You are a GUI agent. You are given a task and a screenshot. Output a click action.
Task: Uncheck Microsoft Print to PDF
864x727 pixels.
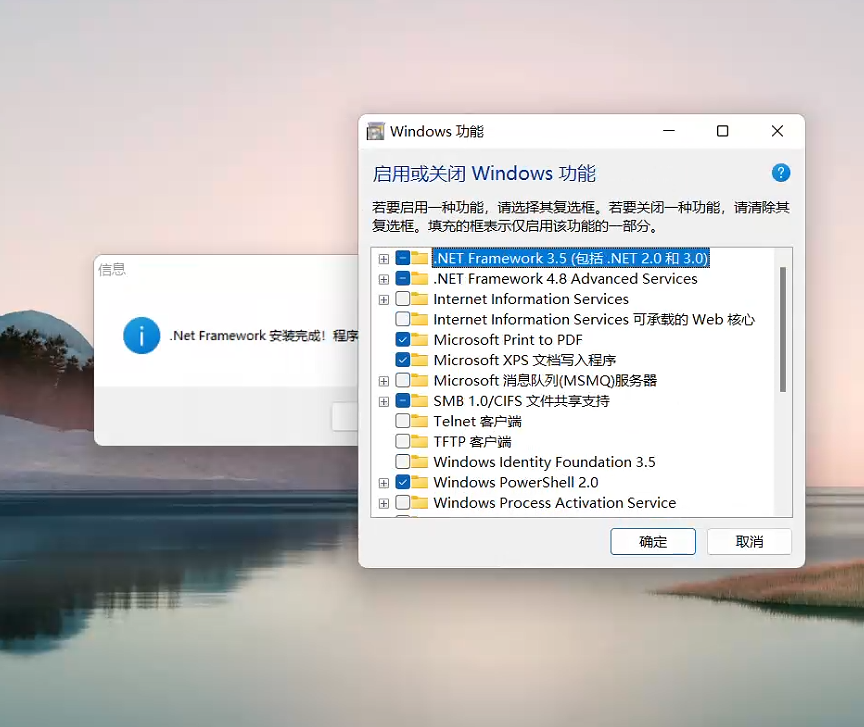click(403, 340)
